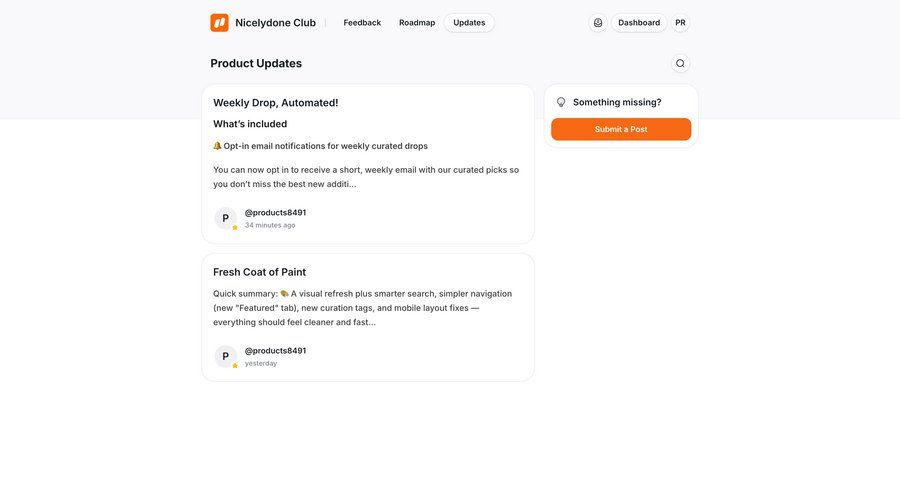900x484 pixels.
Task: Click the bell emoji in Weekly Drop post
Action: 217,146
